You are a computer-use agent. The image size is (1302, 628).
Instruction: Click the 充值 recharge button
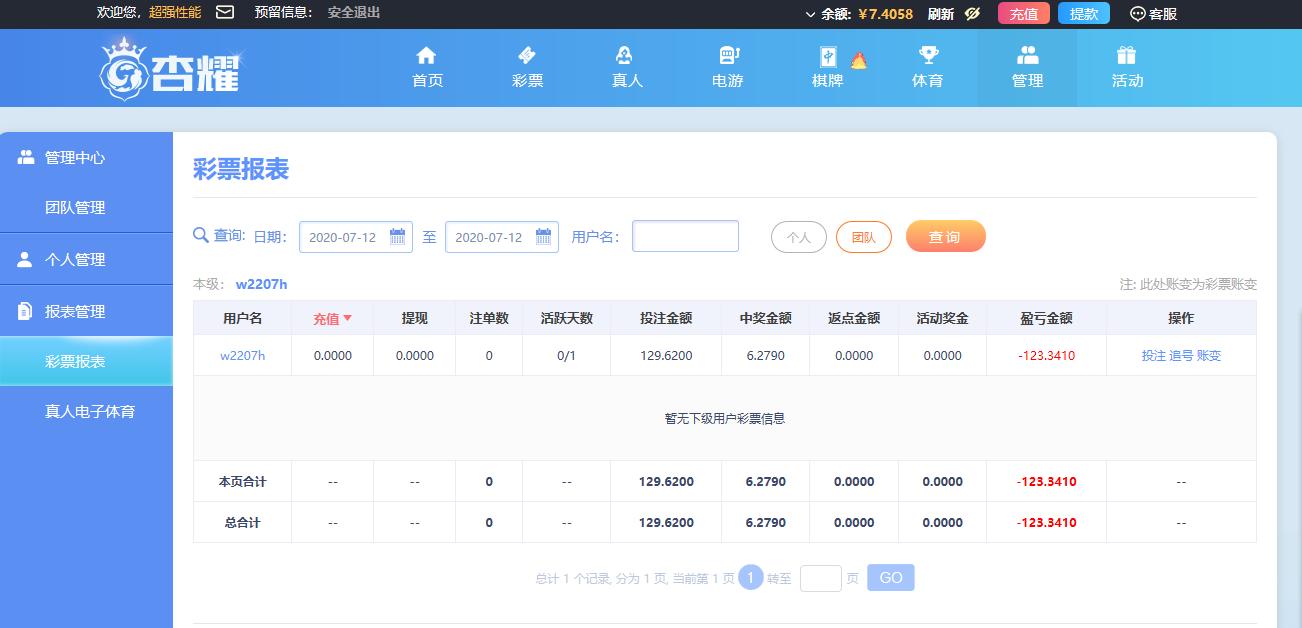[x=1023, y=14]
